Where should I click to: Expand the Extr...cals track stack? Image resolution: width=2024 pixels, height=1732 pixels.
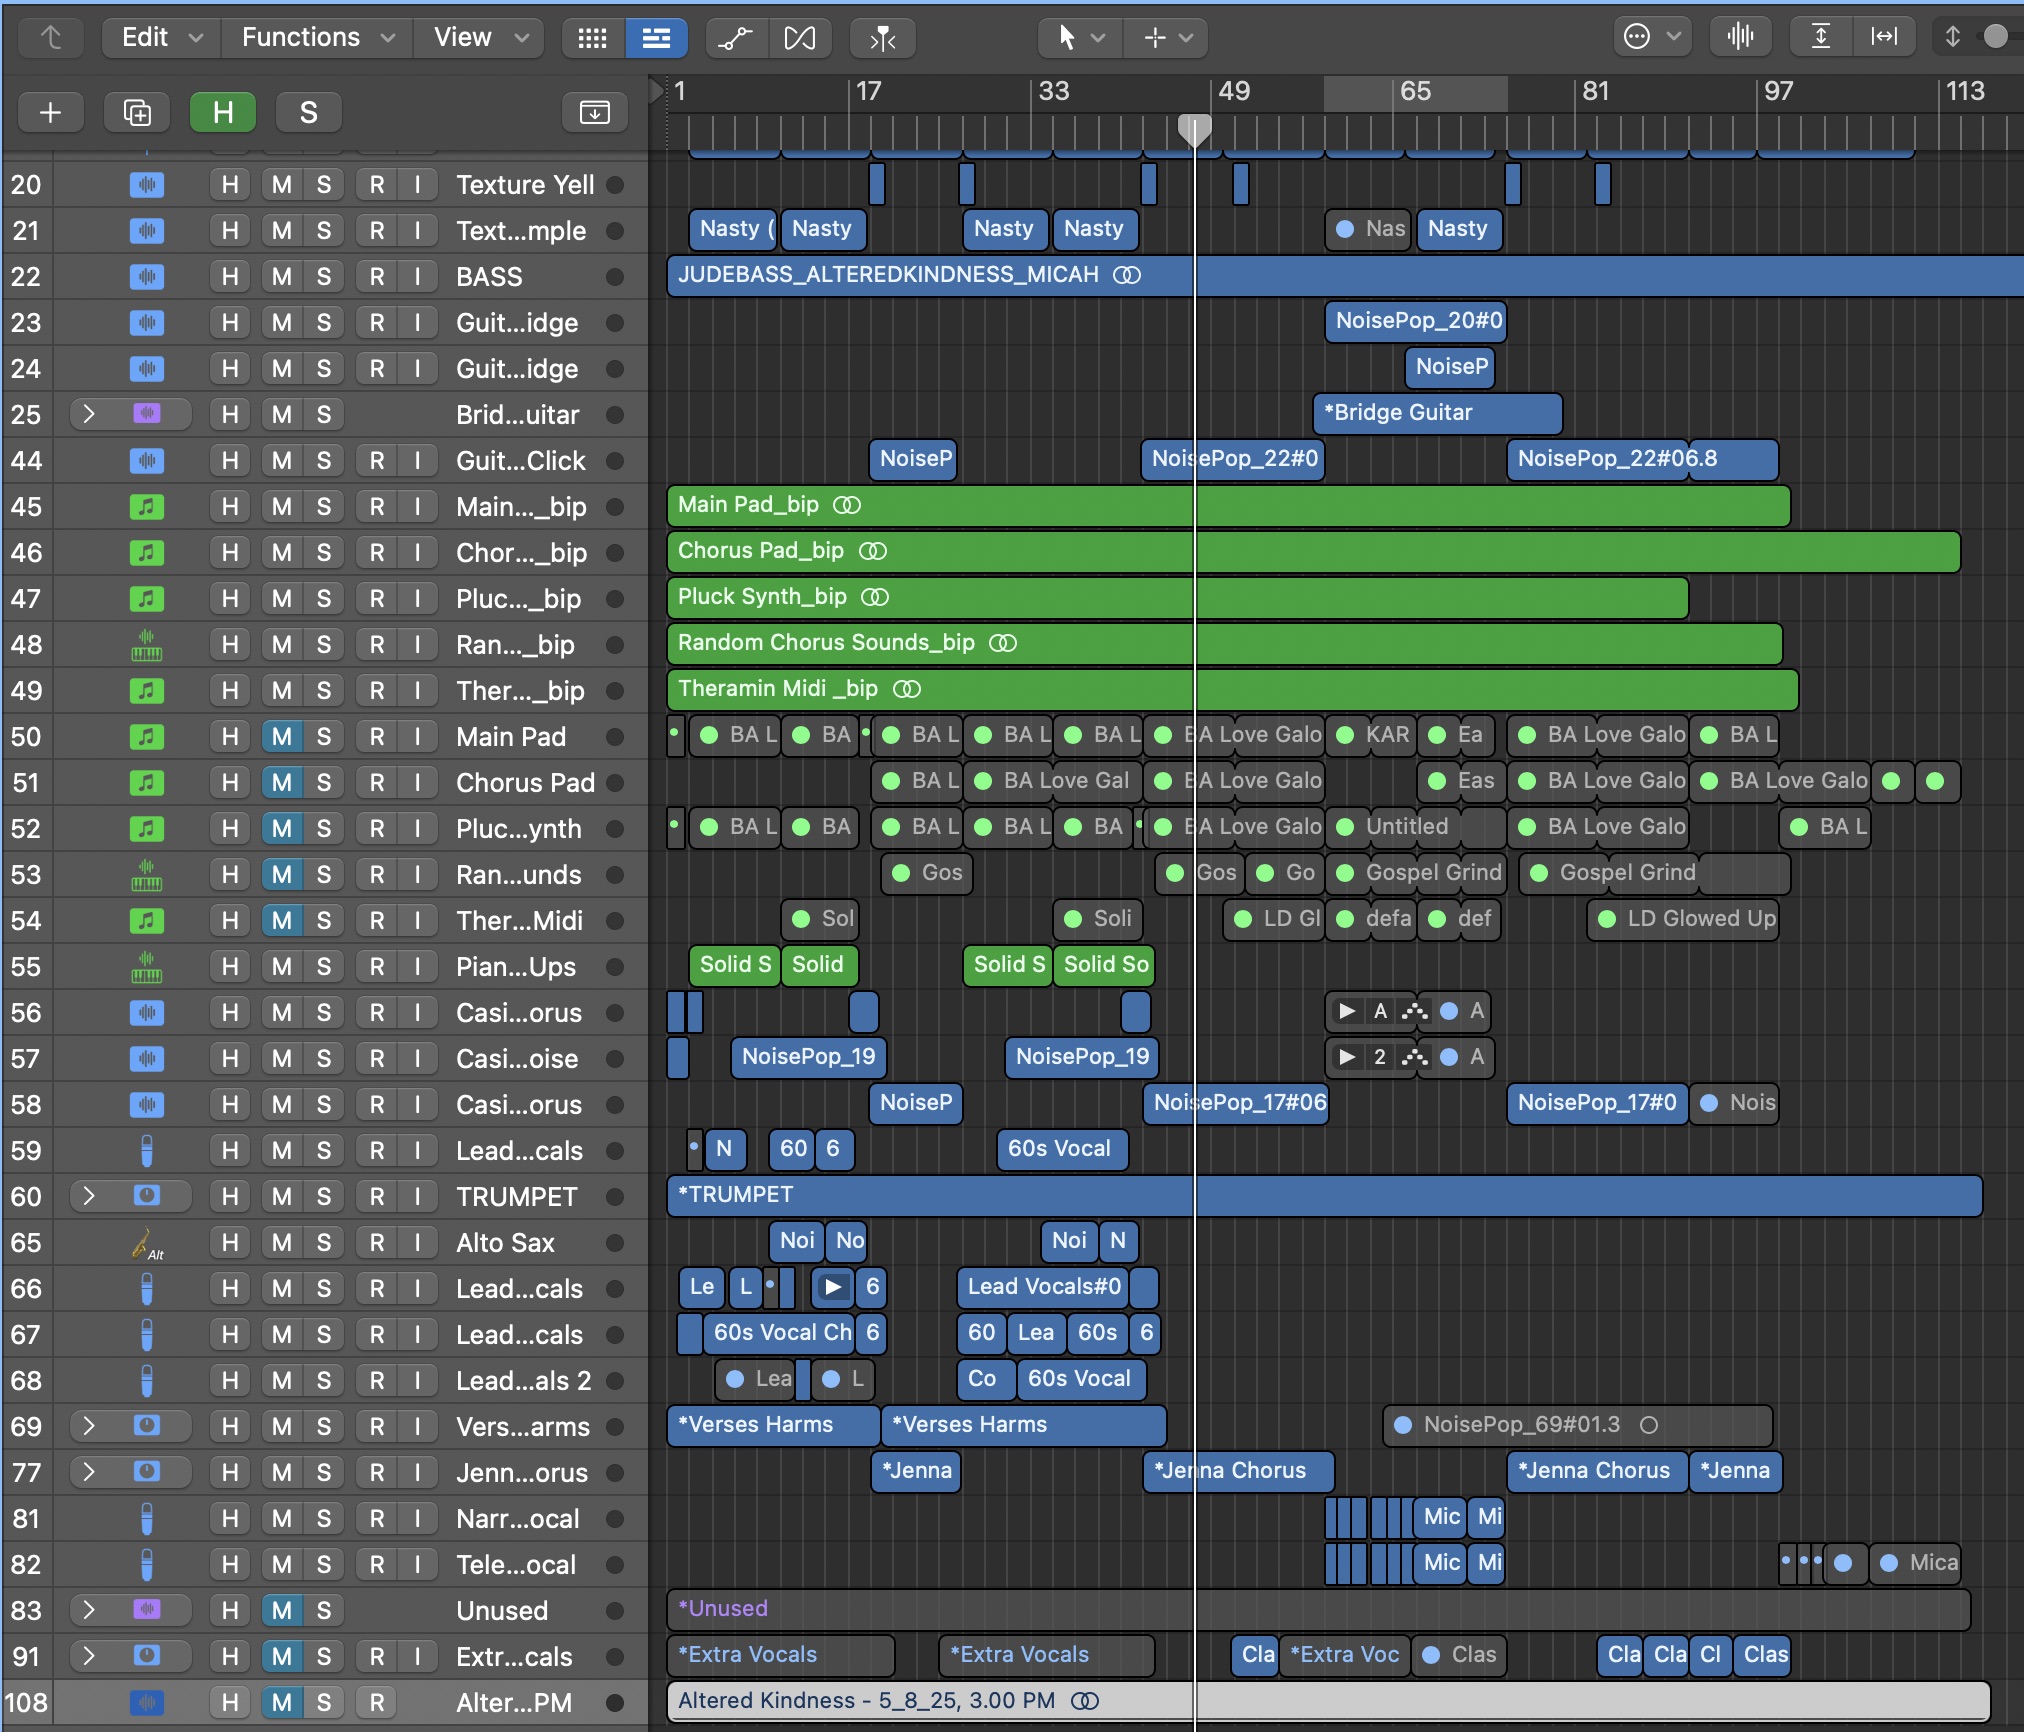point(88,1656)
